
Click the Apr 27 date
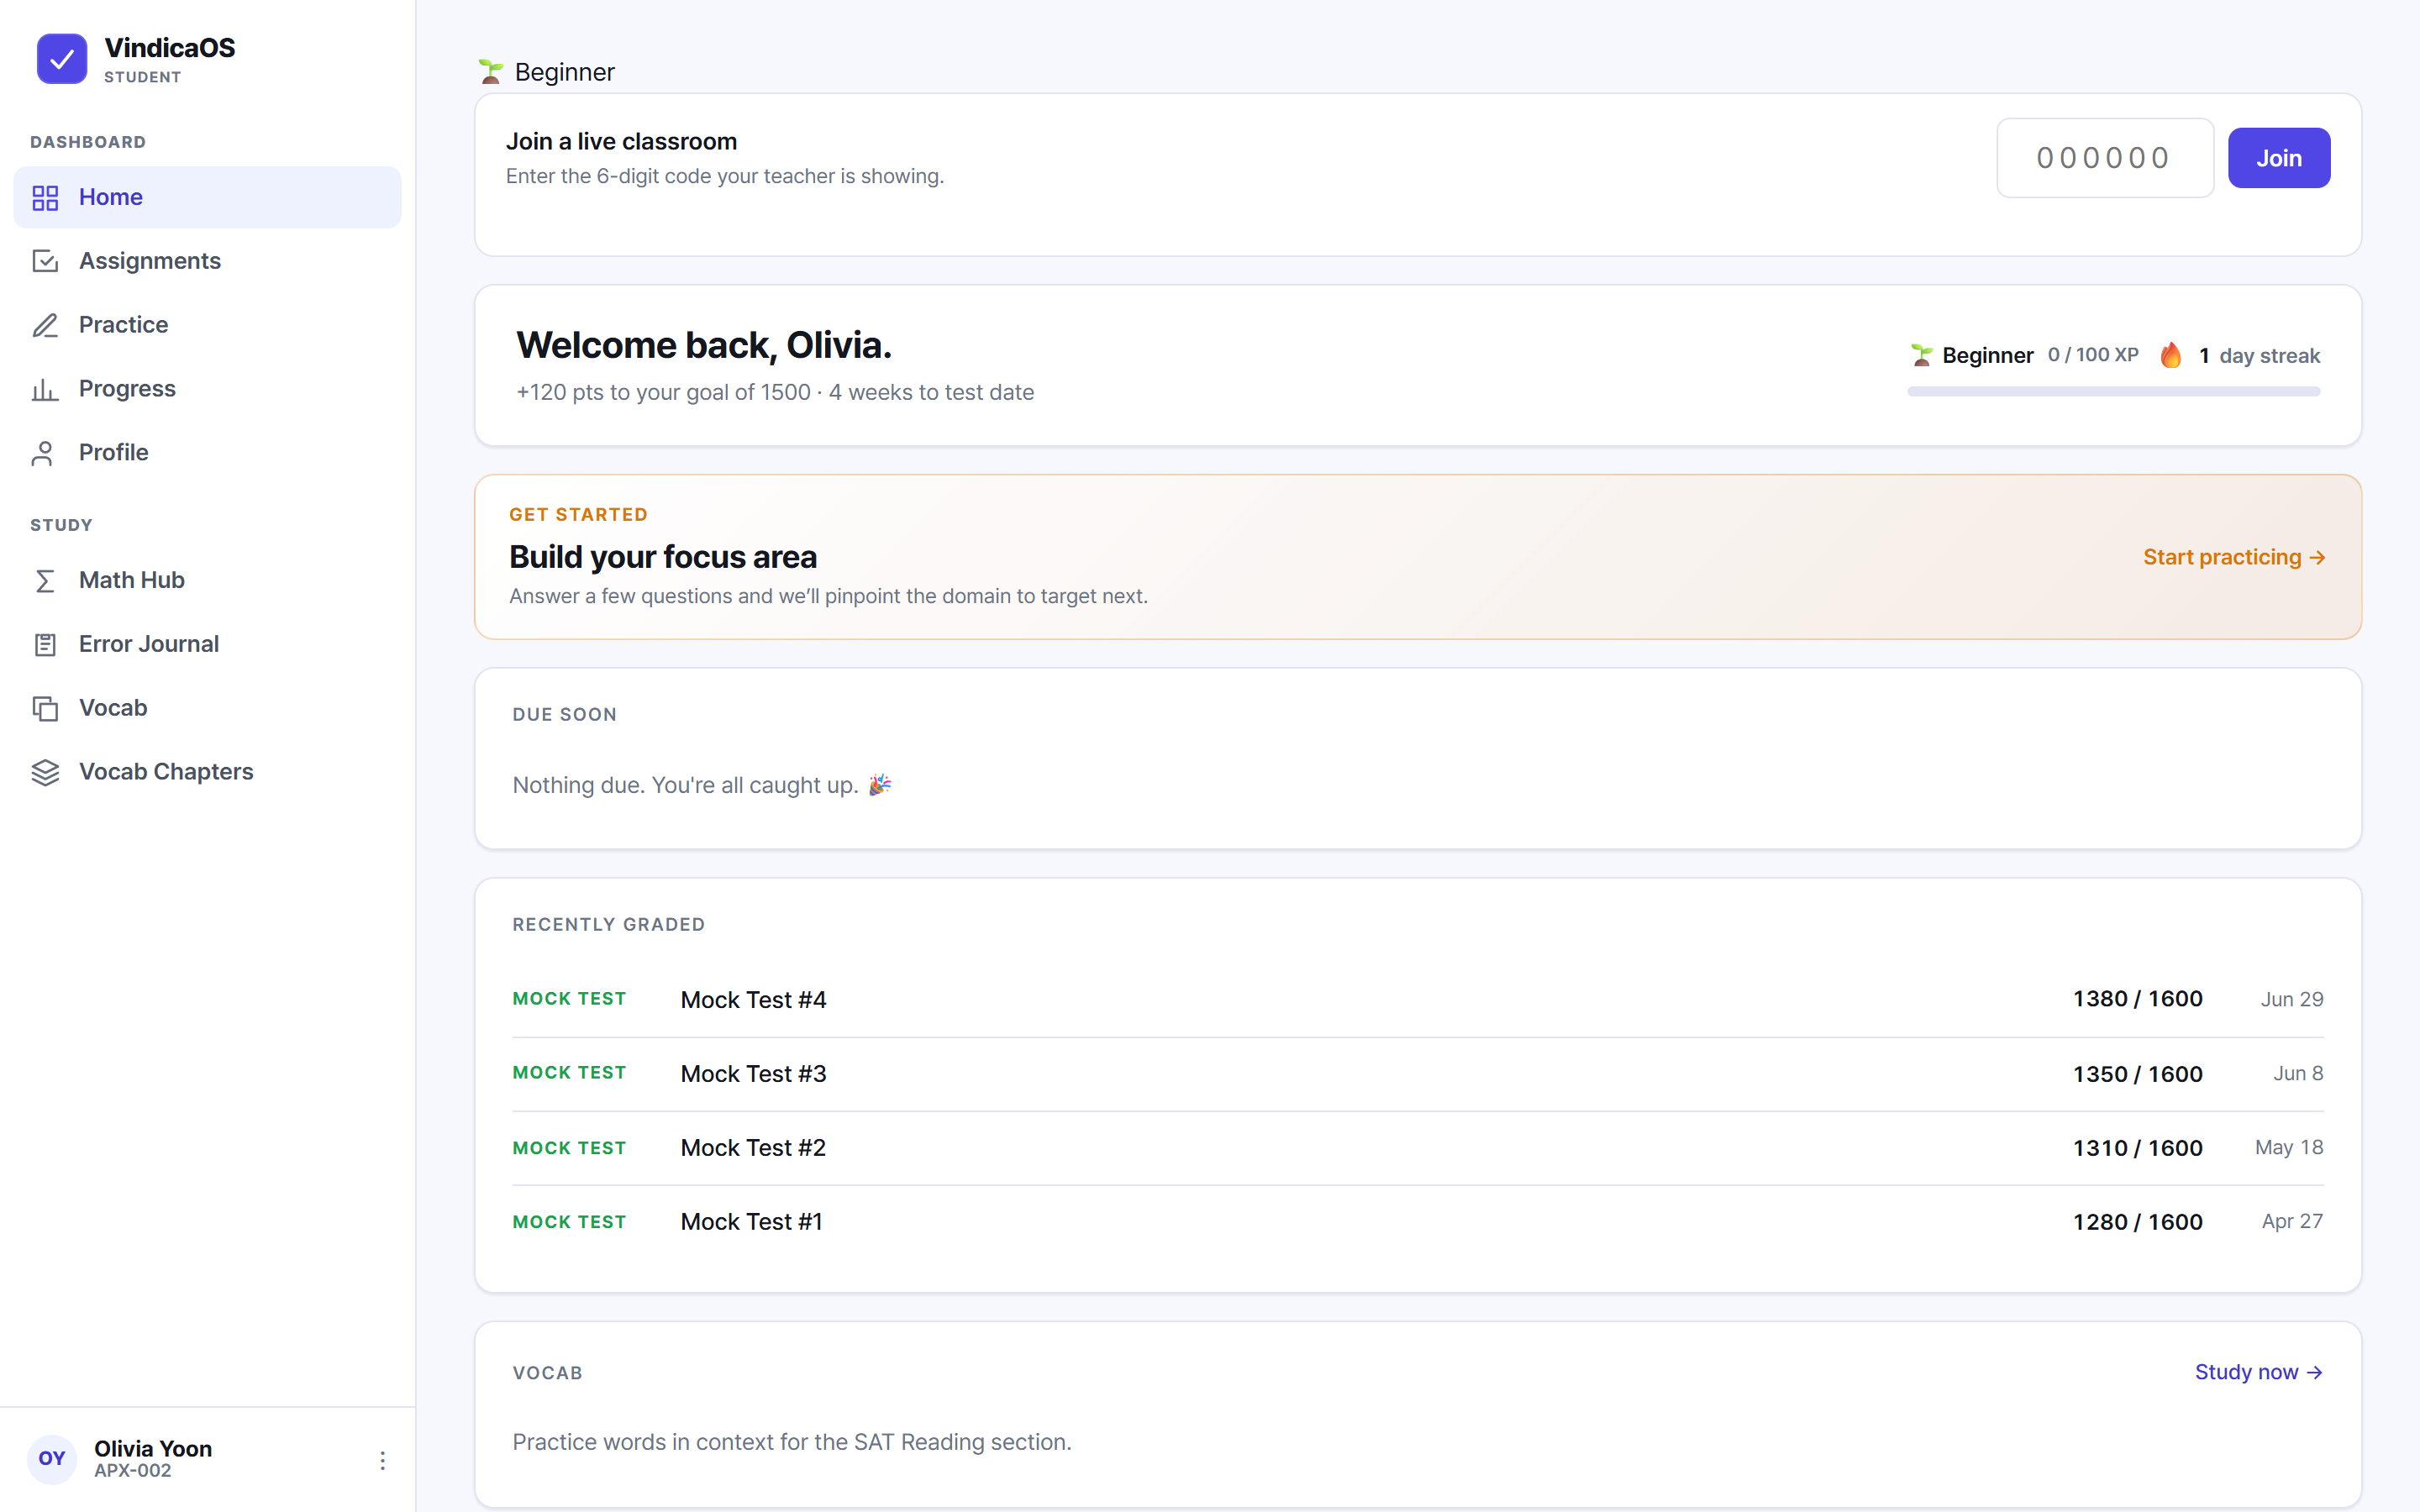click(2292, 1222)
